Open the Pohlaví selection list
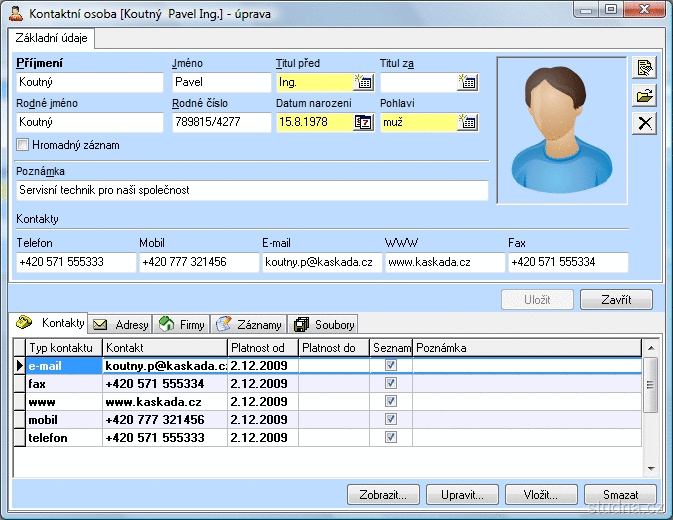Screen dimensions: 673x520 point(467,122)
